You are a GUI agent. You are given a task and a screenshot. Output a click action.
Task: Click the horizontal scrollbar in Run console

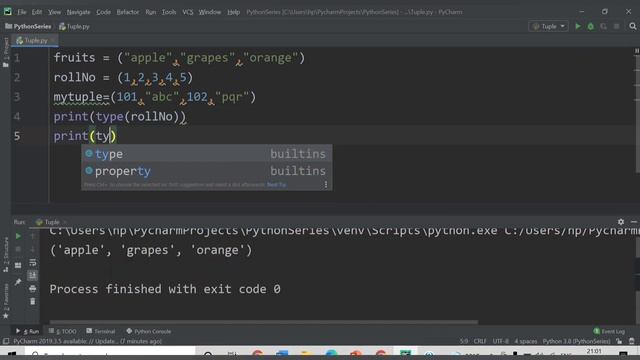click(264, 322)
